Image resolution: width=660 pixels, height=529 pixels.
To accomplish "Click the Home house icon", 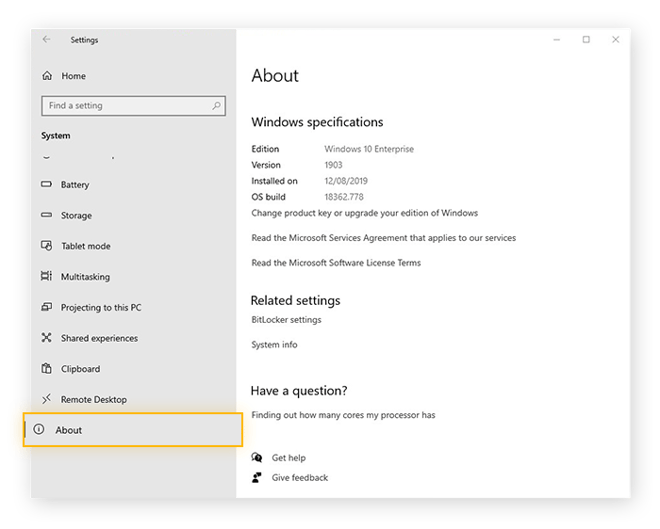I will point(47,76).
